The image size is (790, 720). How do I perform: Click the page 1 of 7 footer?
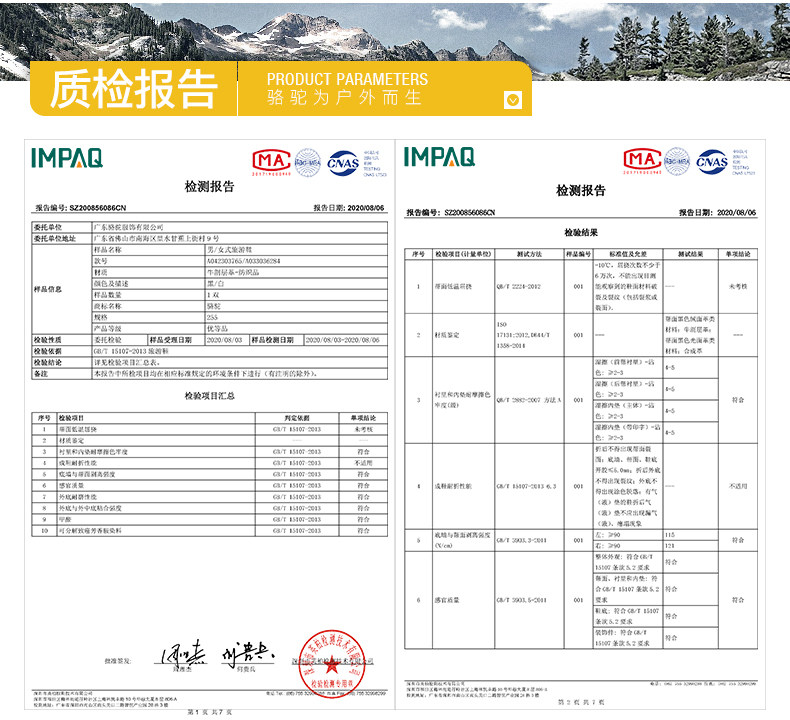point(210,712)
